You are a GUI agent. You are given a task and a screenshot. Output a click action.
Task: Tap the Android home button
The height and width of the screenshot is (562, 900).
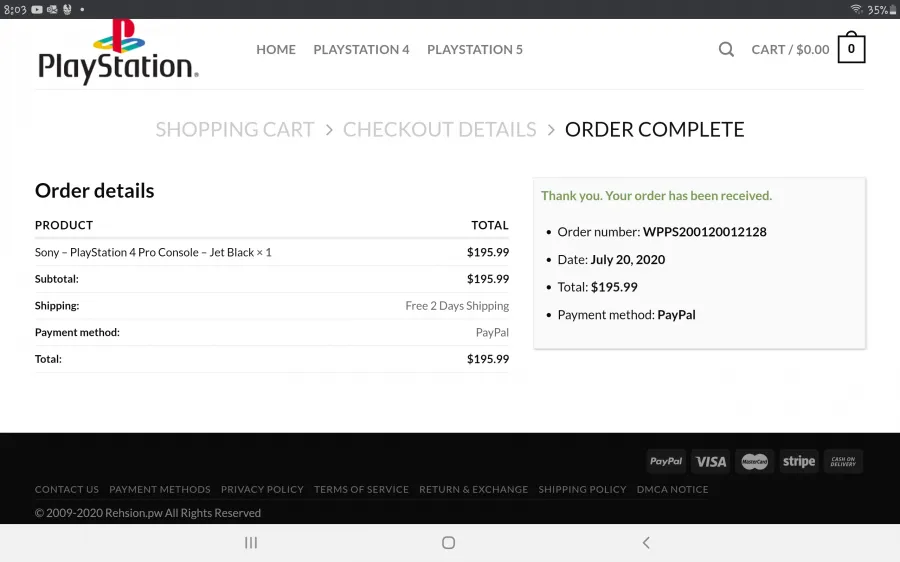(448, 542)
